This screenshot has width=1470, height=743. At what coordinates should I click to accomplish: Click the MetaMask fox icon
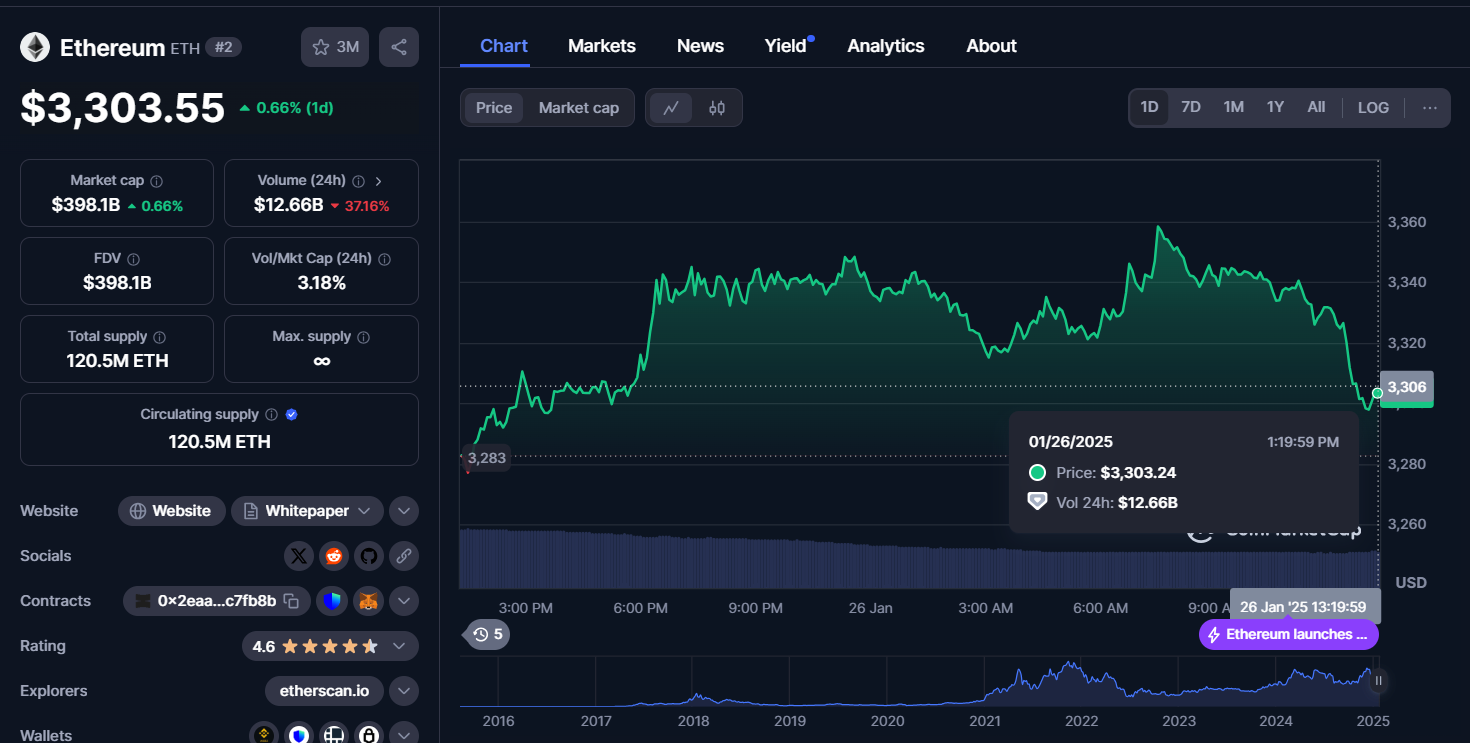point(369,601)
